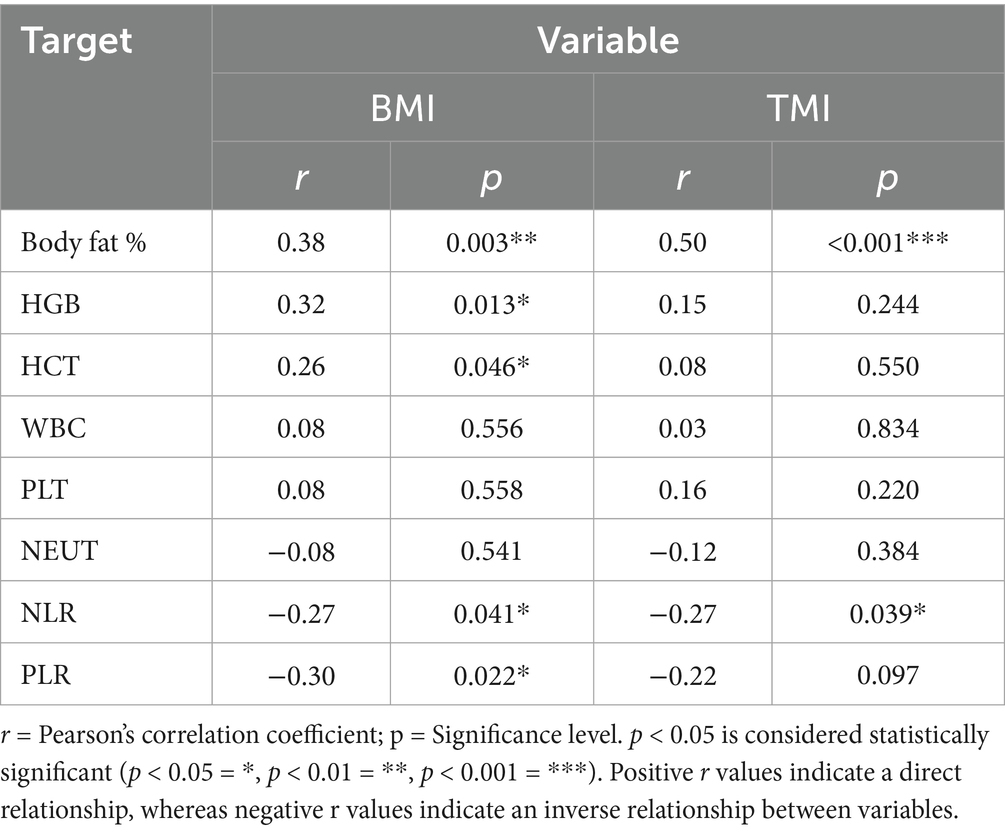Viewport: 1005px width, 832px height.
Task: Click the HGB row label
Action: point(43,304)
